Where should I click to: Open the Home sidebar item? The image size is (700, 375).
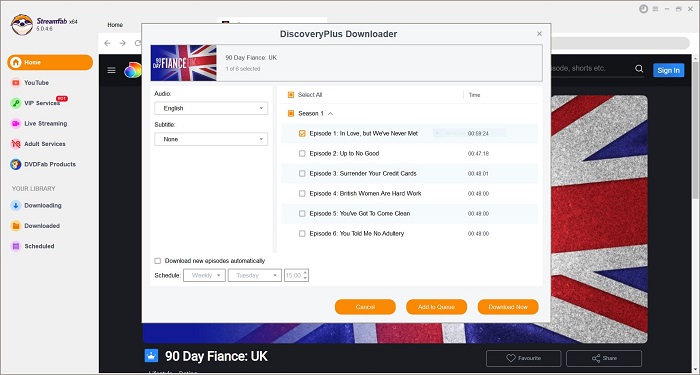click(x=50, y=62)
